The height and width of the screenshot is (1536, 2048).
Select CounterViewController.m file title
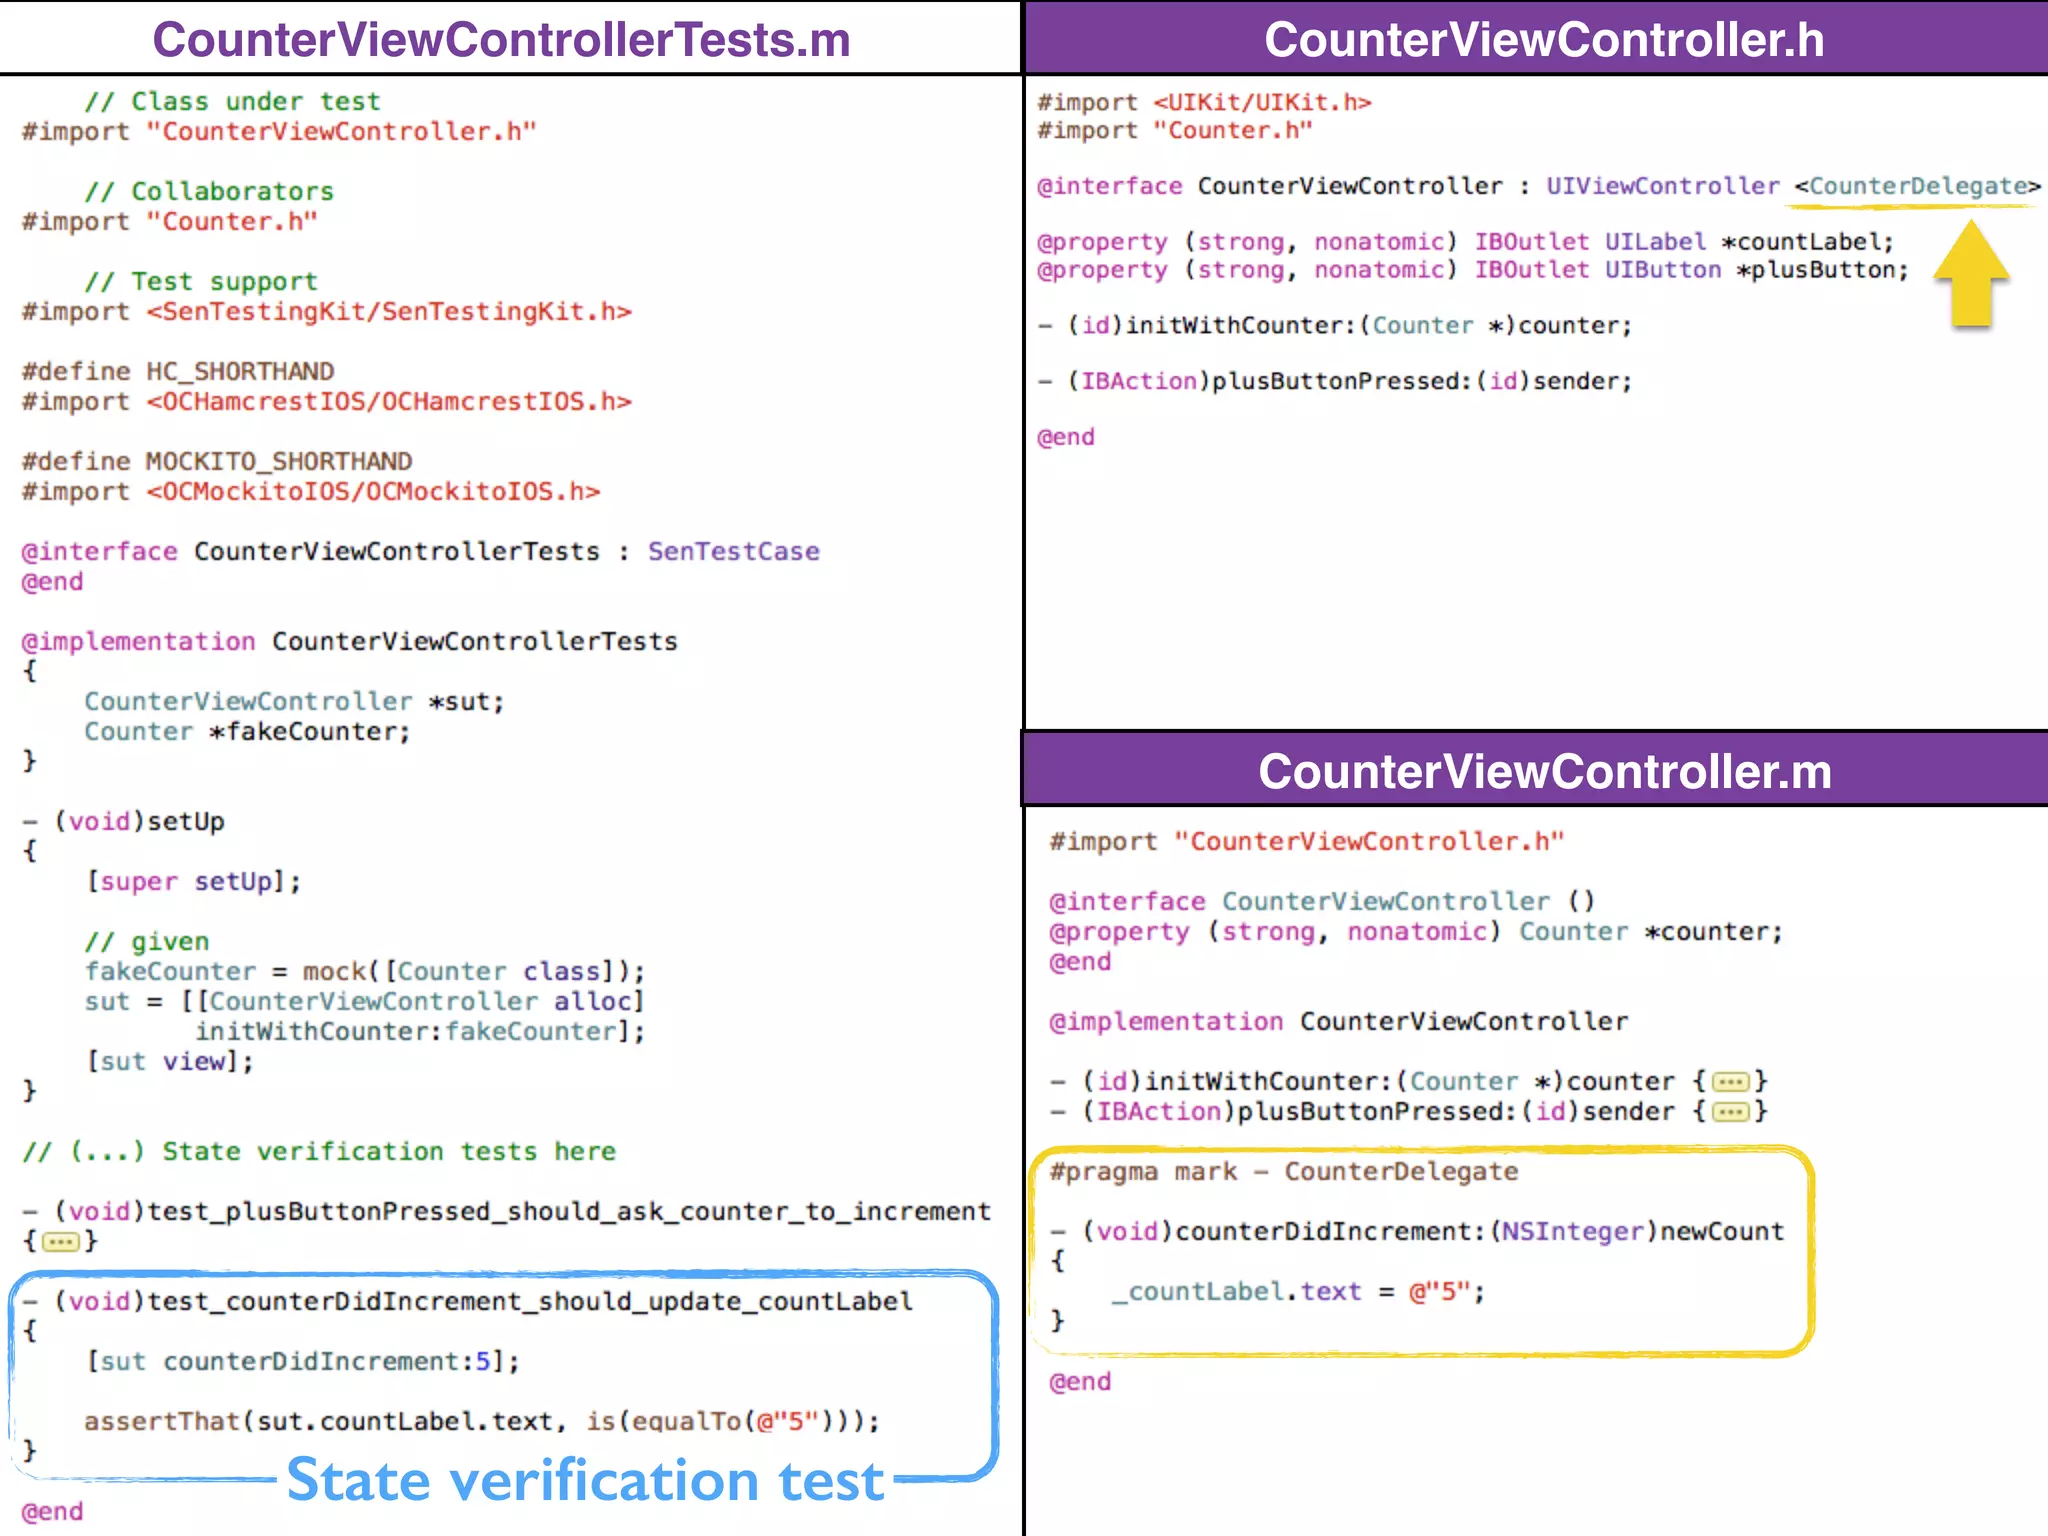click(x=1545, y=772)
